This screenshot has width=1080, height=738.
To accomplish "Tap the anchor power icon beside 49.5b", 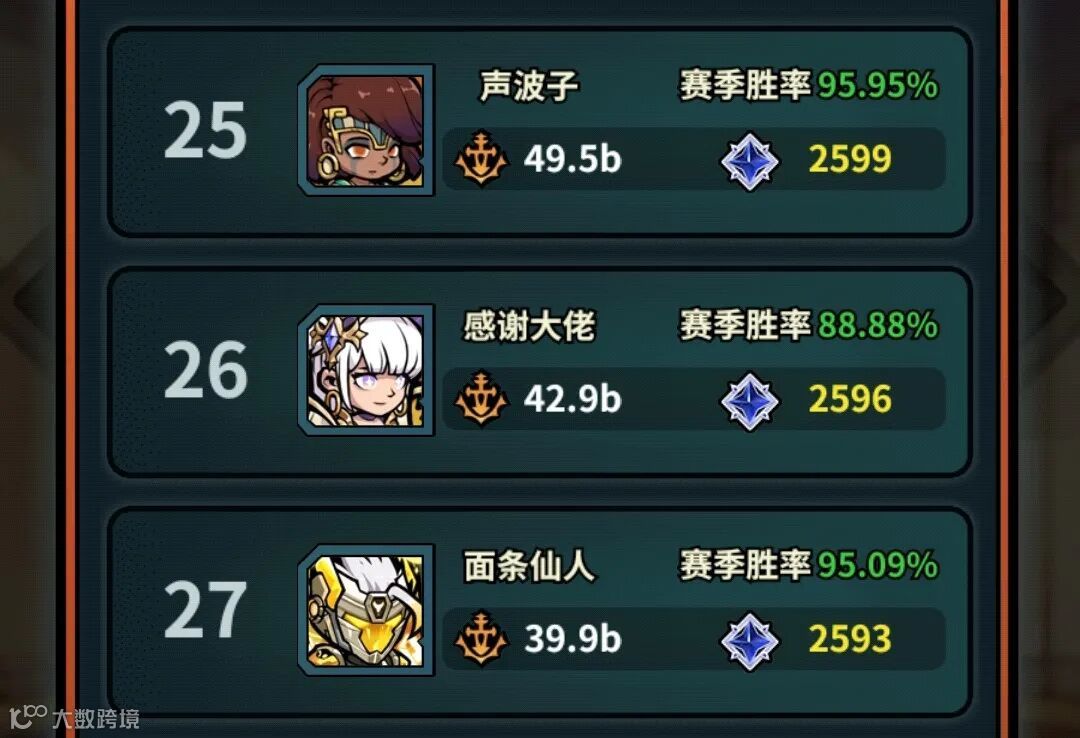I will (x=481, y=158).
